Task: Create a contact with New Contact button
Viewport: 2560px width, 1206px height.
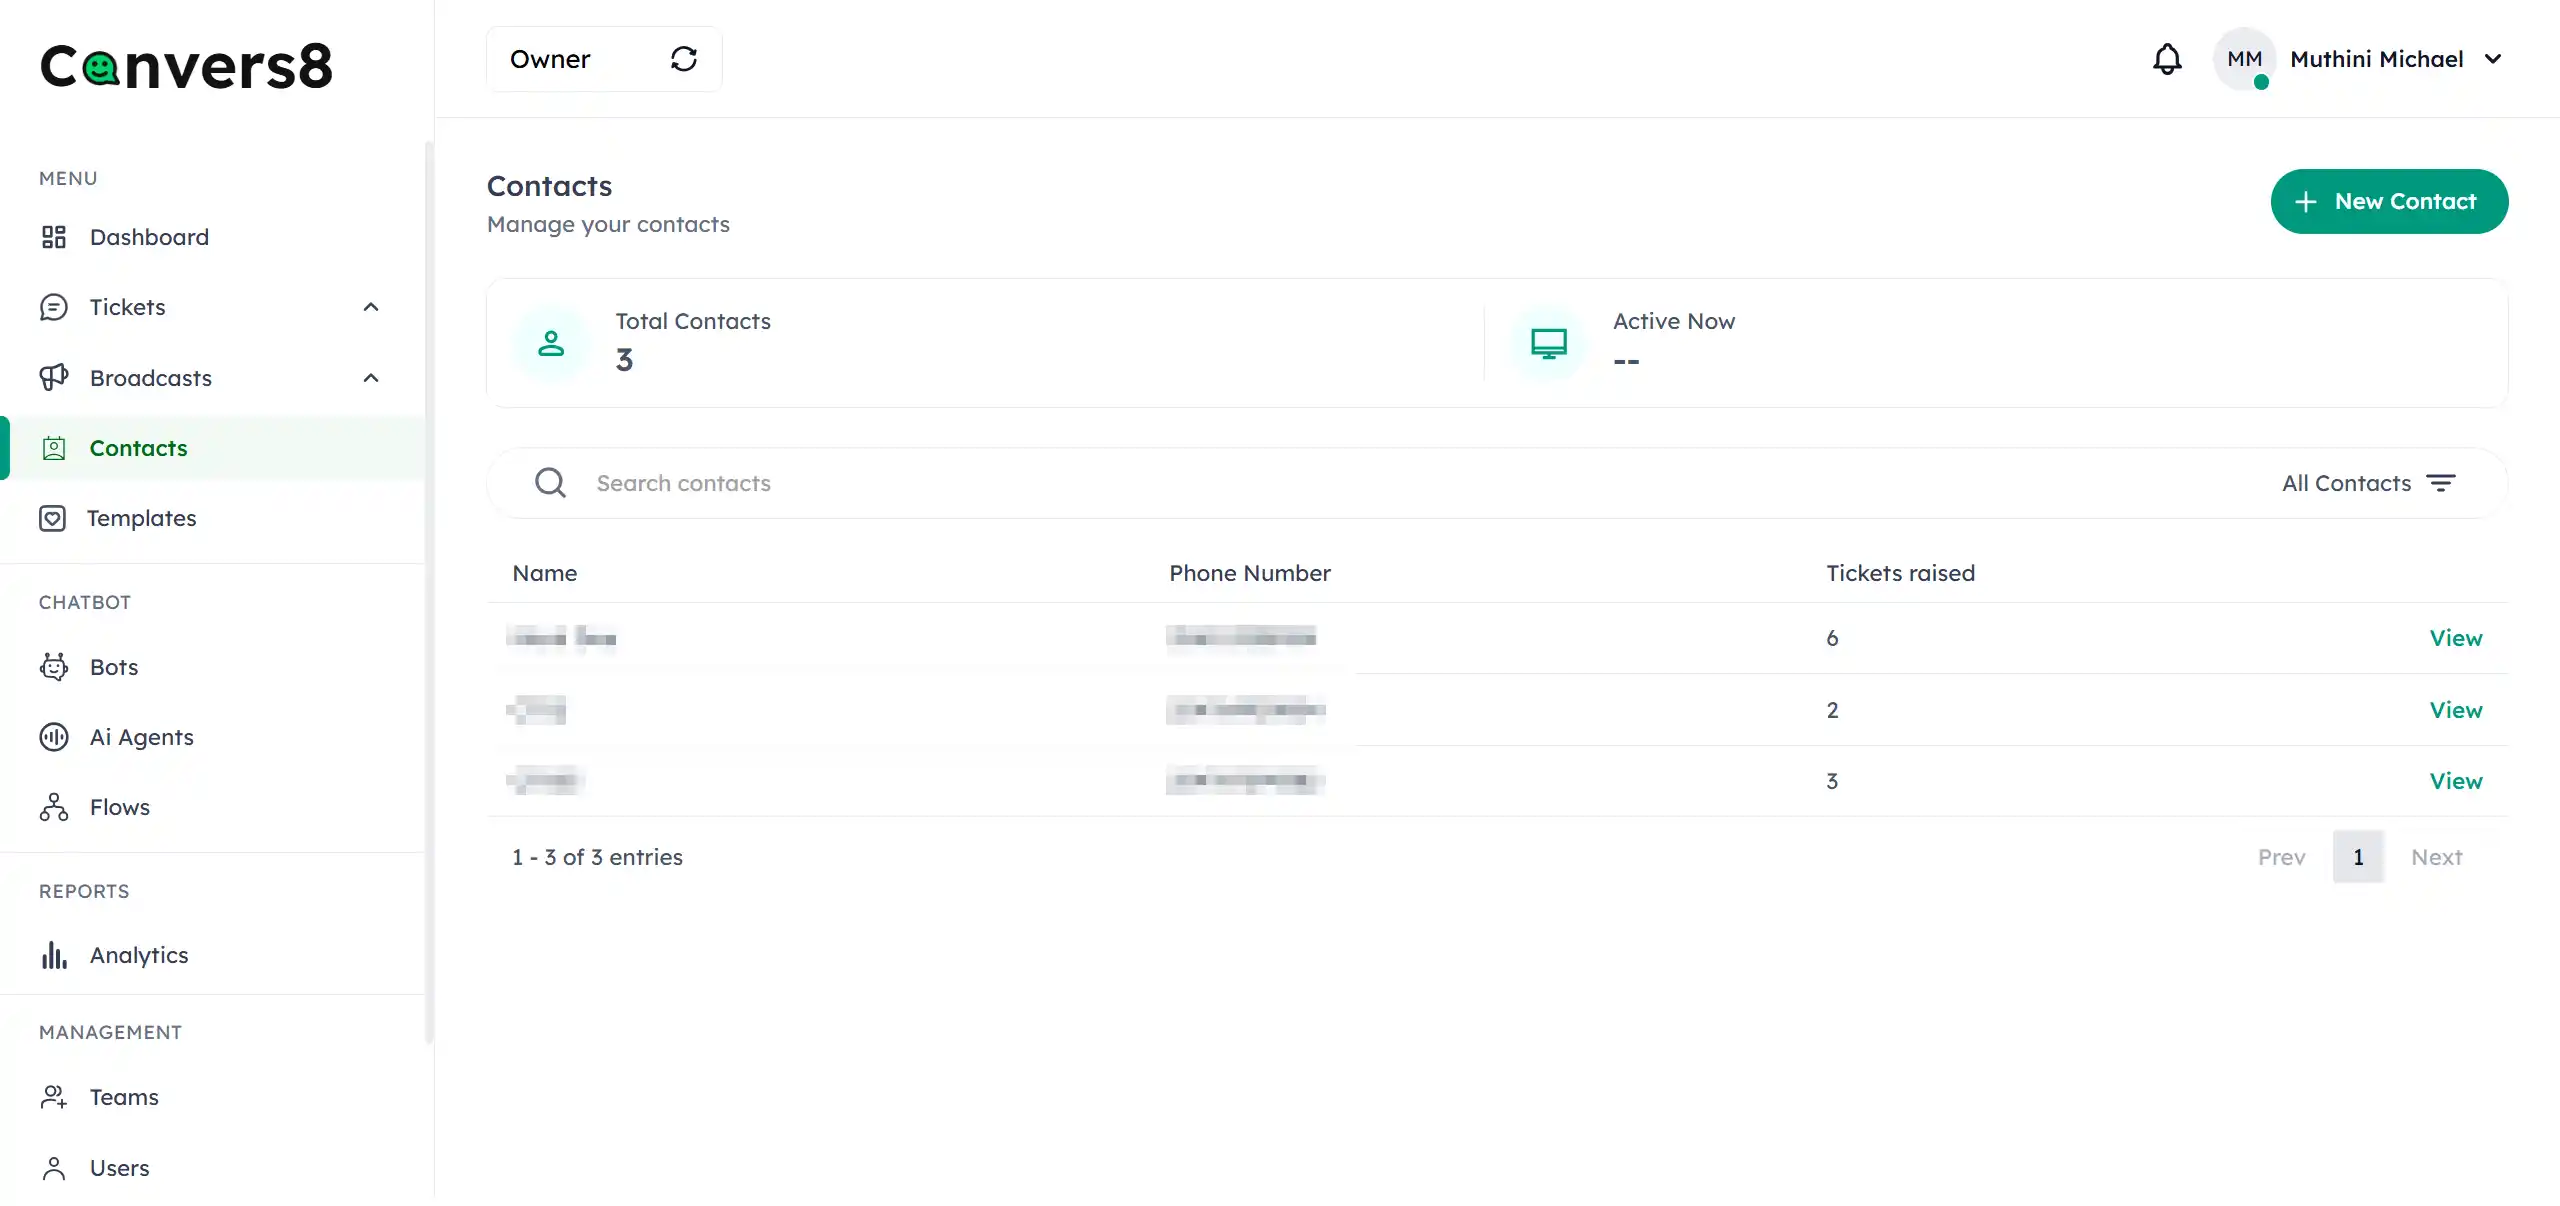Action: (x=2390, y=201)
